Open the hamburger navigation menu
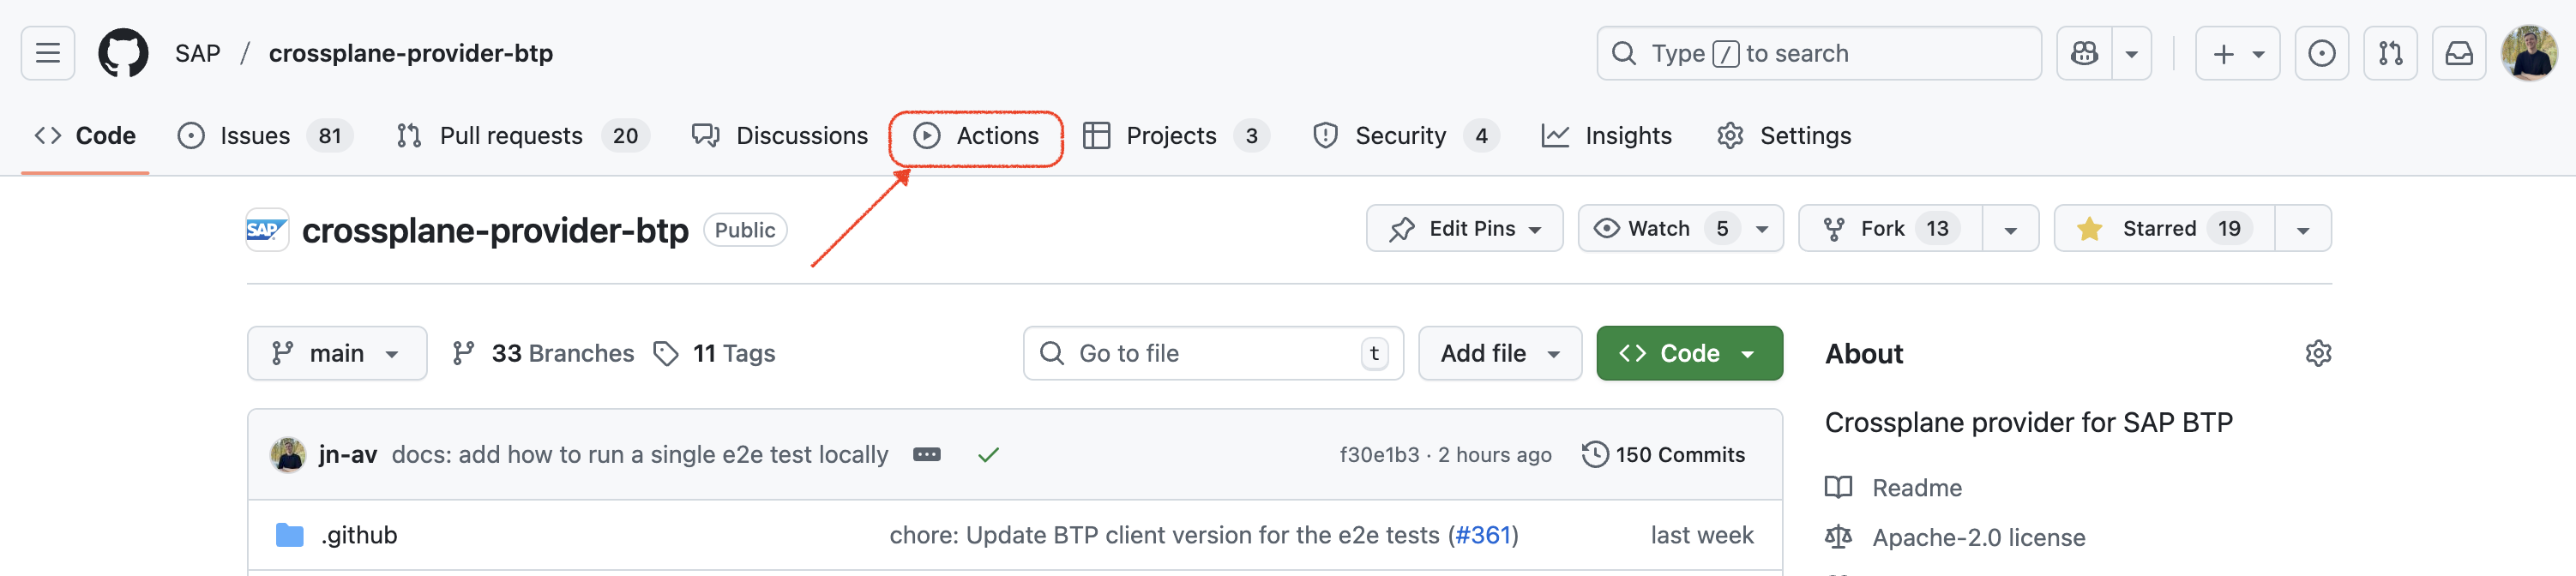This screenshot has height=576, width=2576. 47,53
